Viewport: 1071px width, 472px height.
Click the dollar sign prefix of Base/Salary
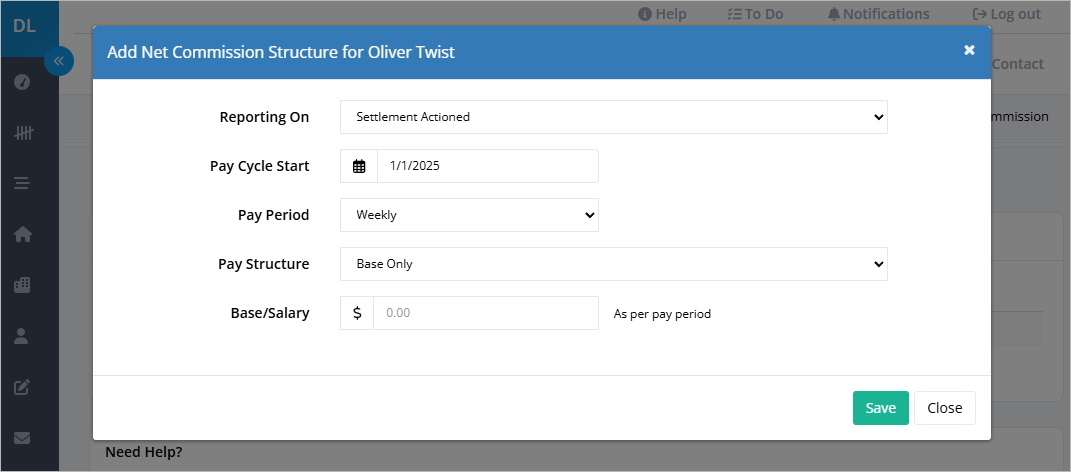(357, 313)
